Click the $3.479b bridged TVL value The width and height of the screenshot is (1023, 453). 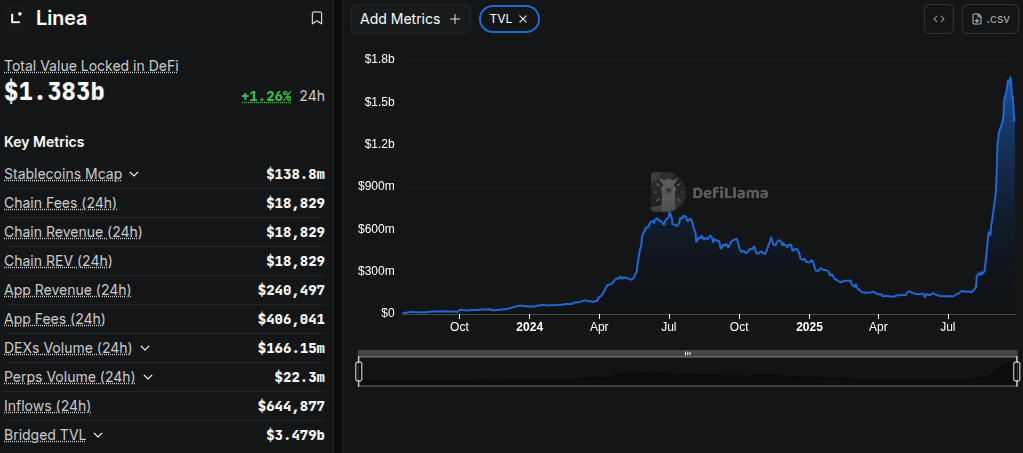(x=296, y=435)
